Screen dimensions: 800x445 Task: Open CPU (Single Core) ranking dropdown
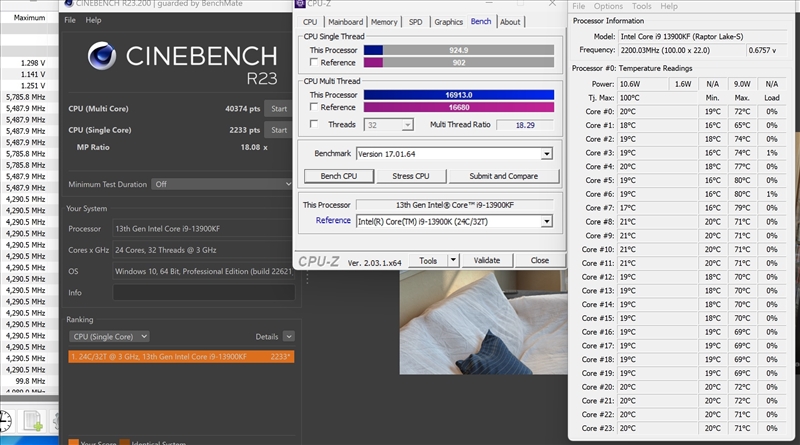(109, 336)
